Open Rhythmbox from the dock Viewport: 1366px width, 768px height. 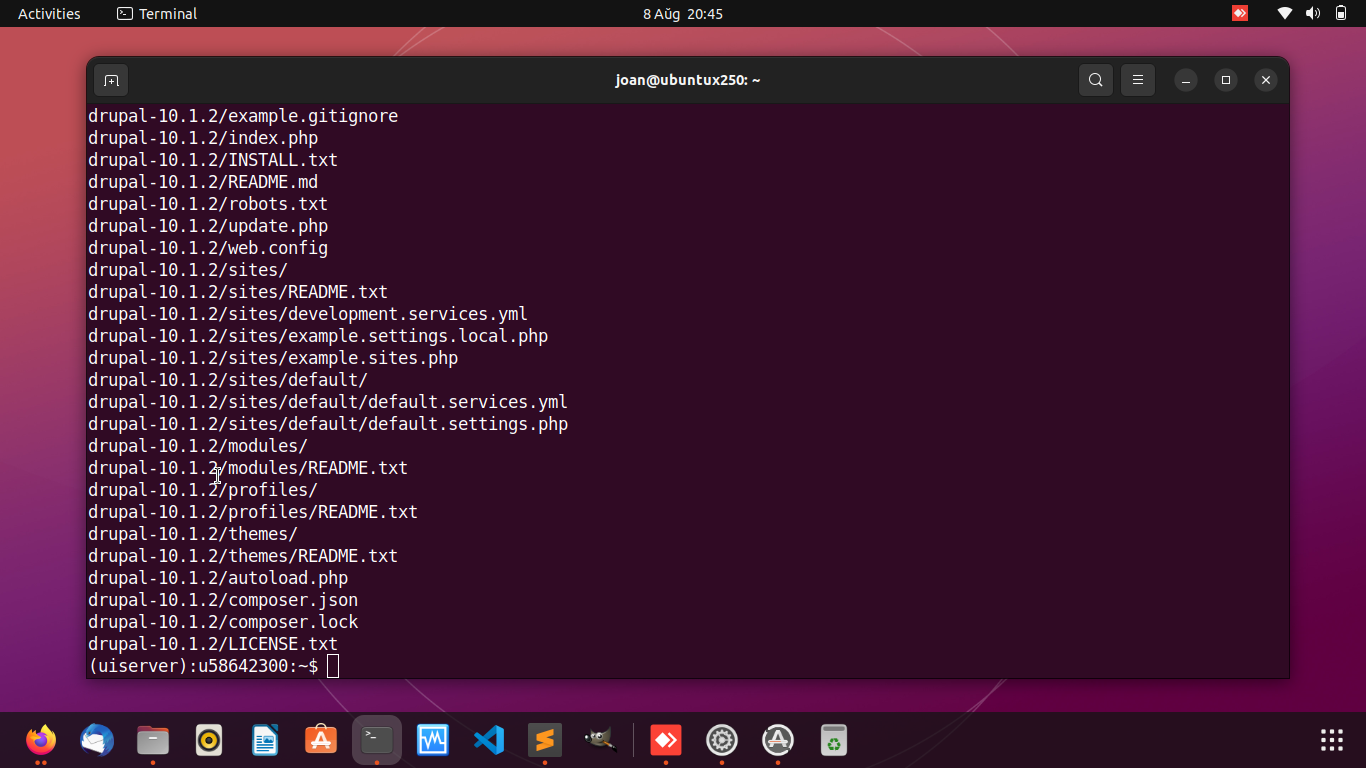coord(209,740)
